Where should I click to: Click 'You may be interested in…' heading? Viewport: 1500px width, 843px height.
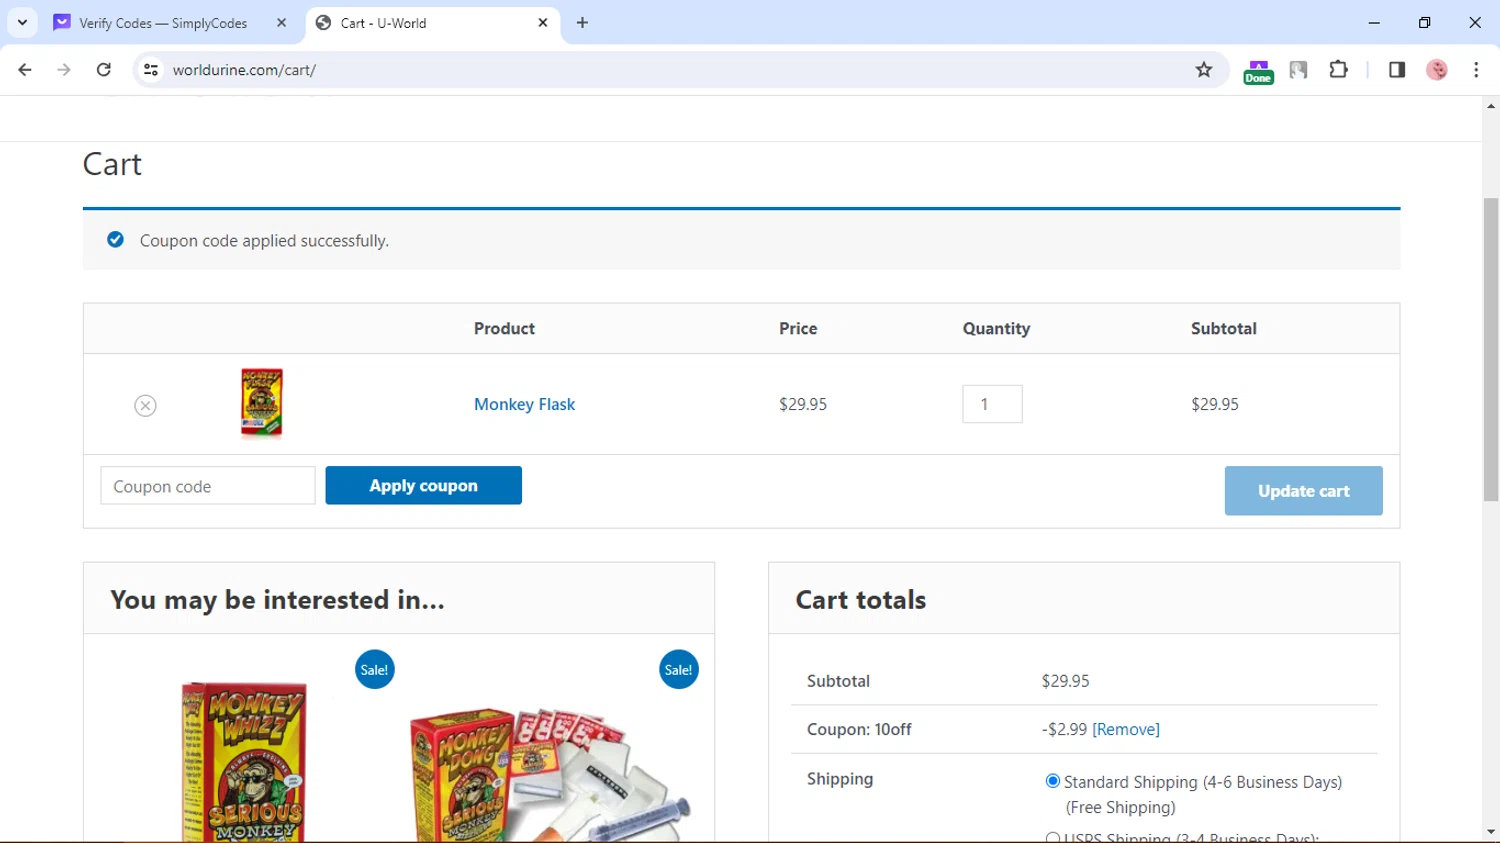(277, 600)
